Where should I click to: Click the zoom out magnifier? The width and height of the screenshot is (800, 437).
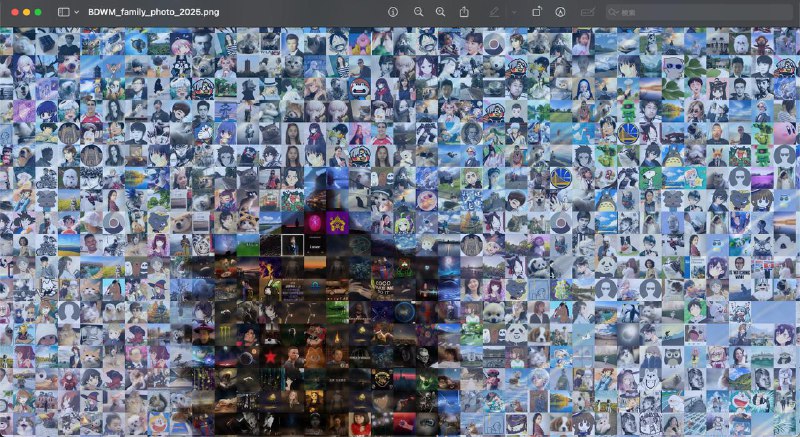[418, 12]
